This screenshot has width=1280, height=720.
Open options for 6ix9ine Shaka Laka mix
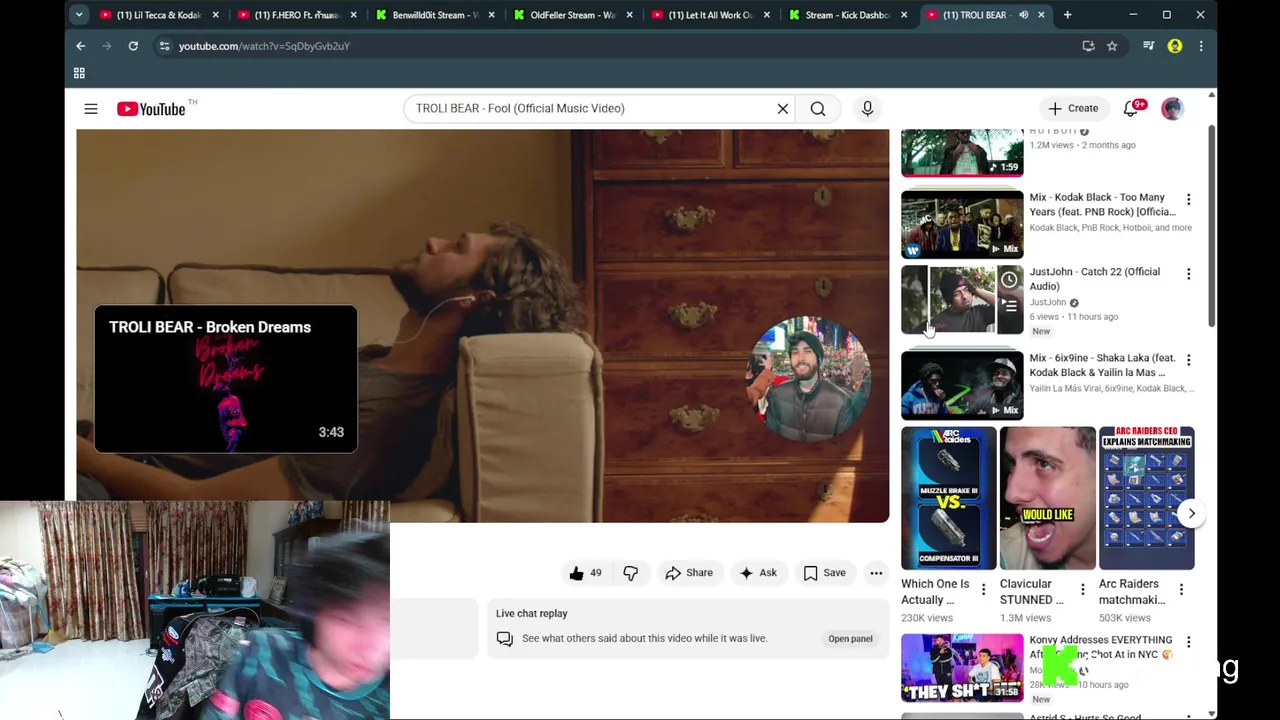tap(1188, 360)
